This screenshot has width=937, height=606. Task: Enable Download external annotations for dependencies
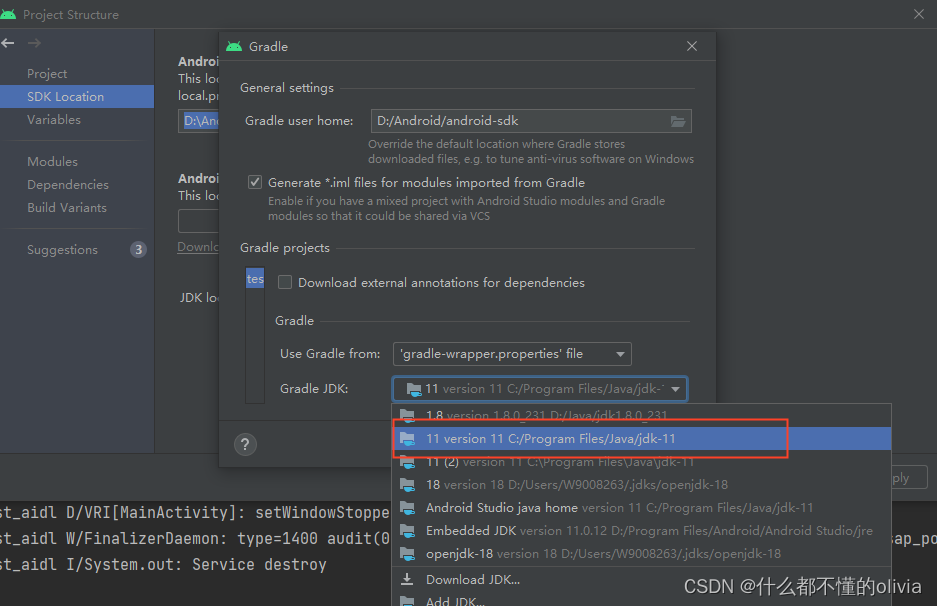pos(285,282)
